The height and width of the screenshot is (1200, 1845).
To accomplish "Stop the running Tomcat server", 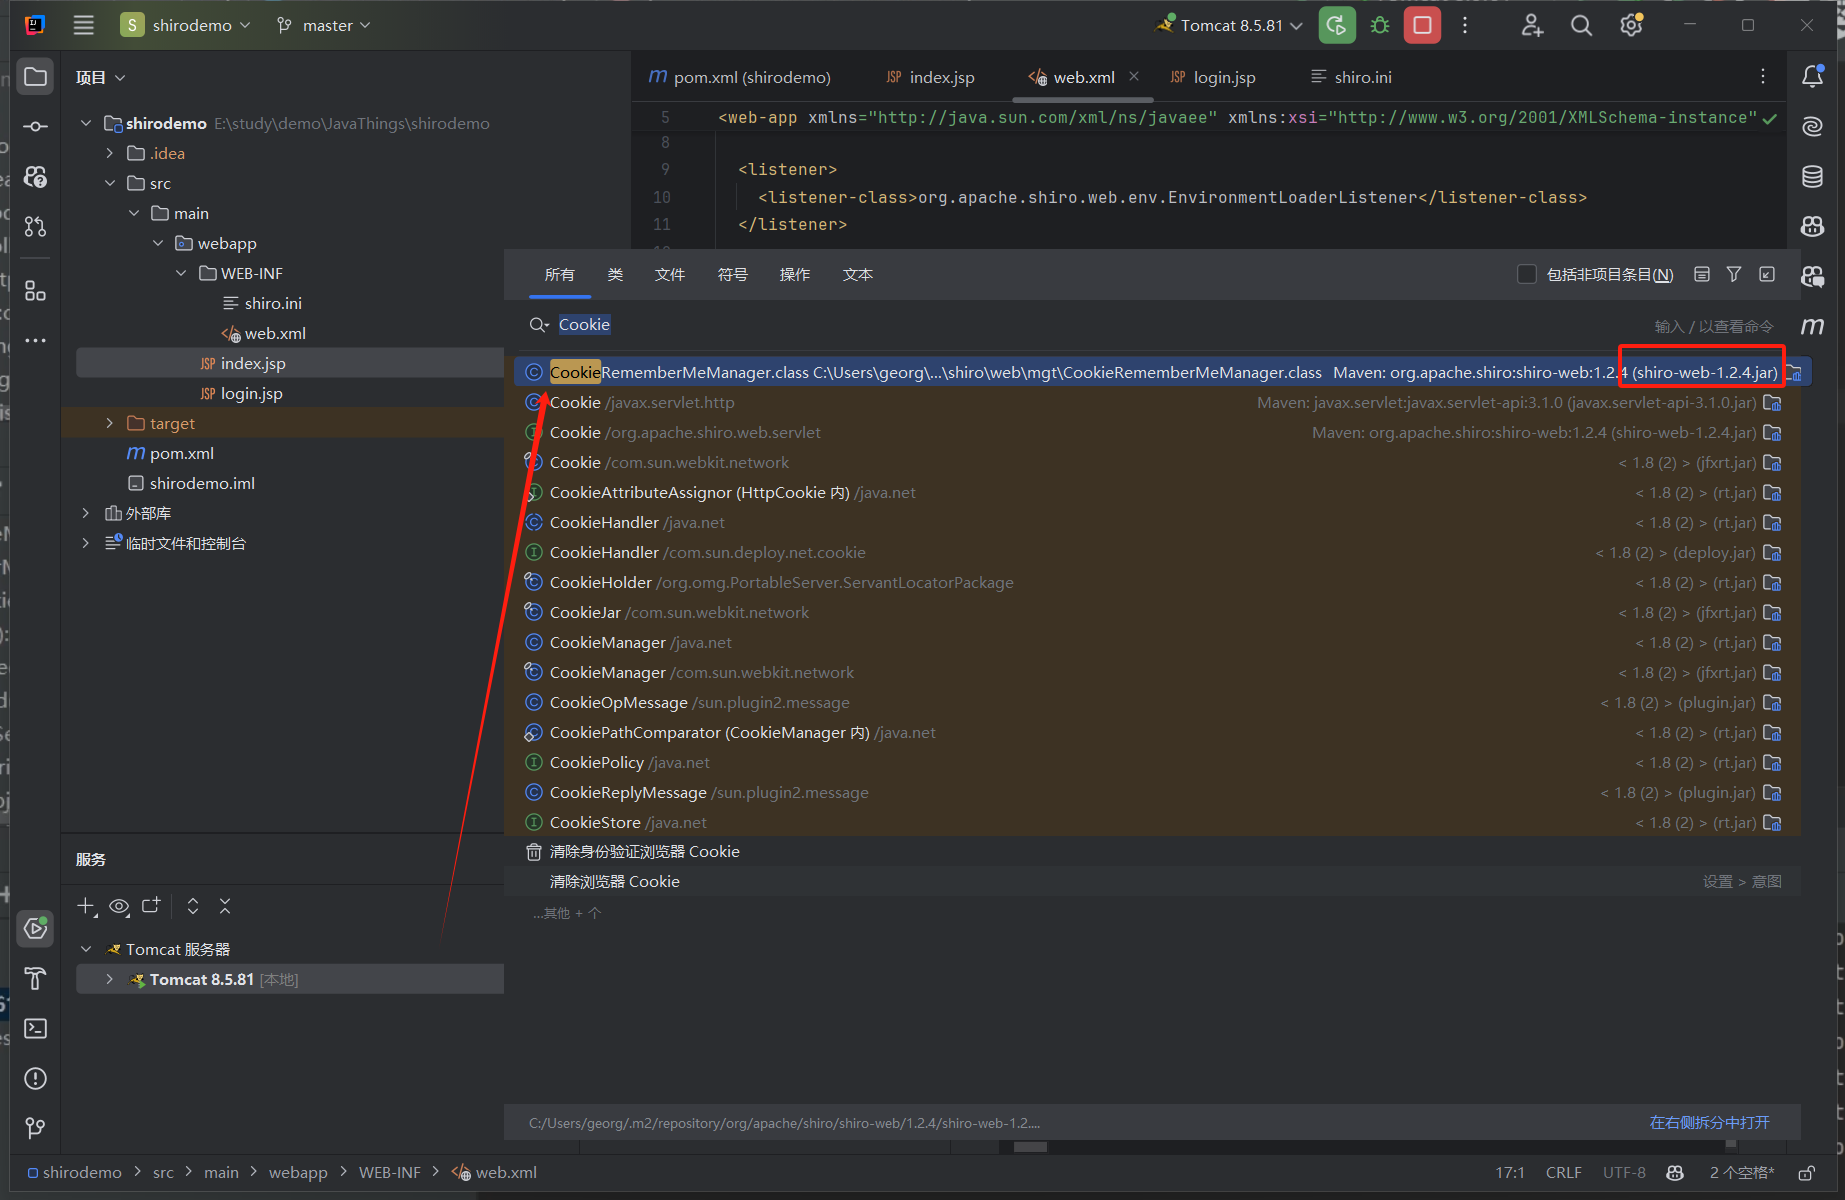I will [x=1422, y=25].
